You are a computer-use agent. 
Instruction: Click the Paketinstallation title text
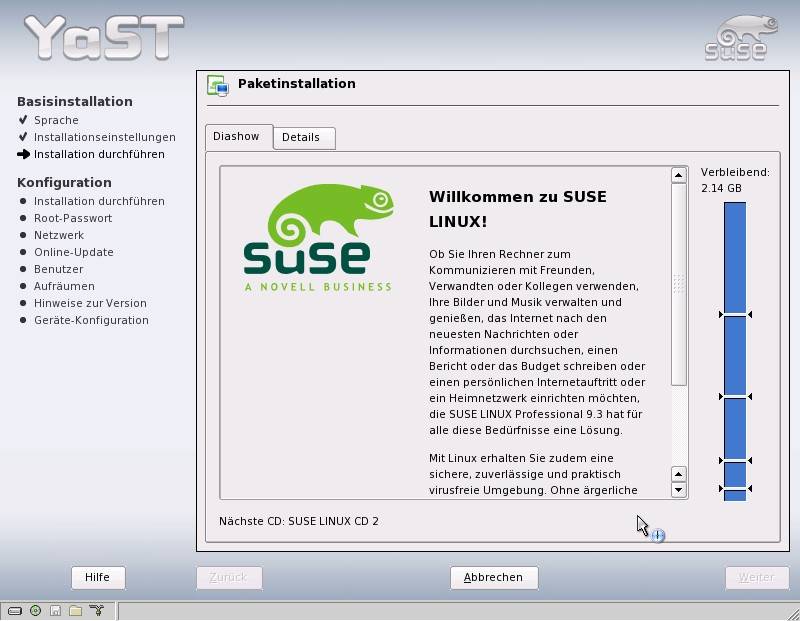tap(296, 84)
